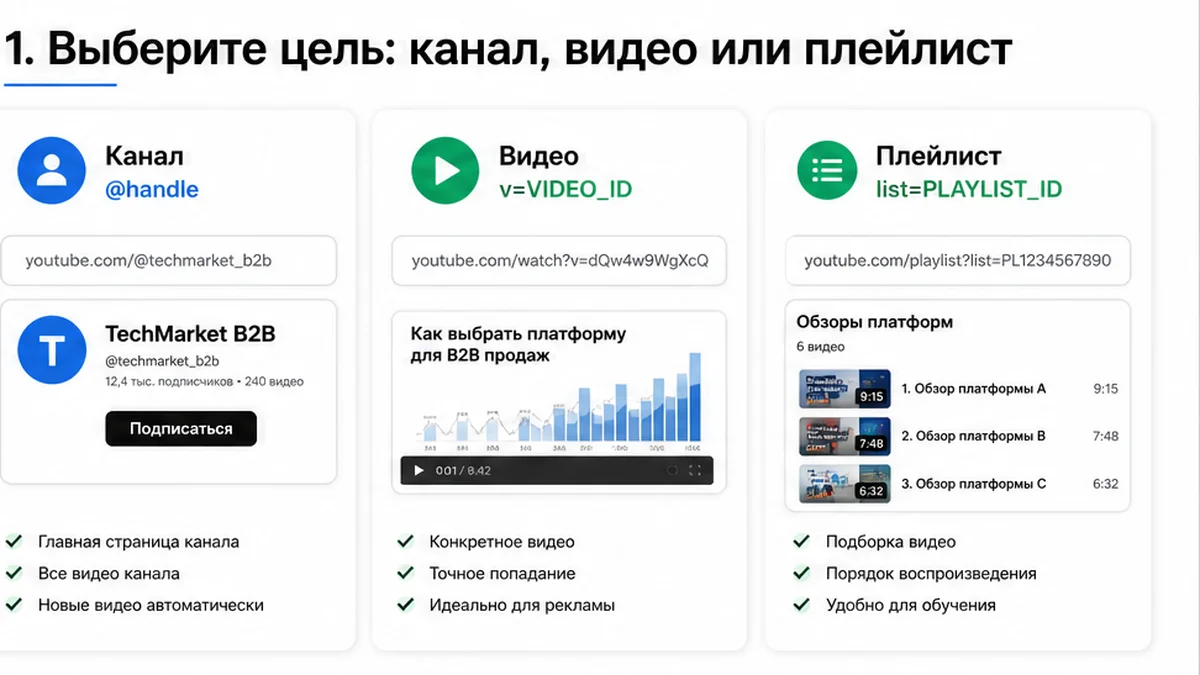Screen dimensions: 1200x675
Task: Open thumbnail of Обзор платформы C video
Action: 845,484
